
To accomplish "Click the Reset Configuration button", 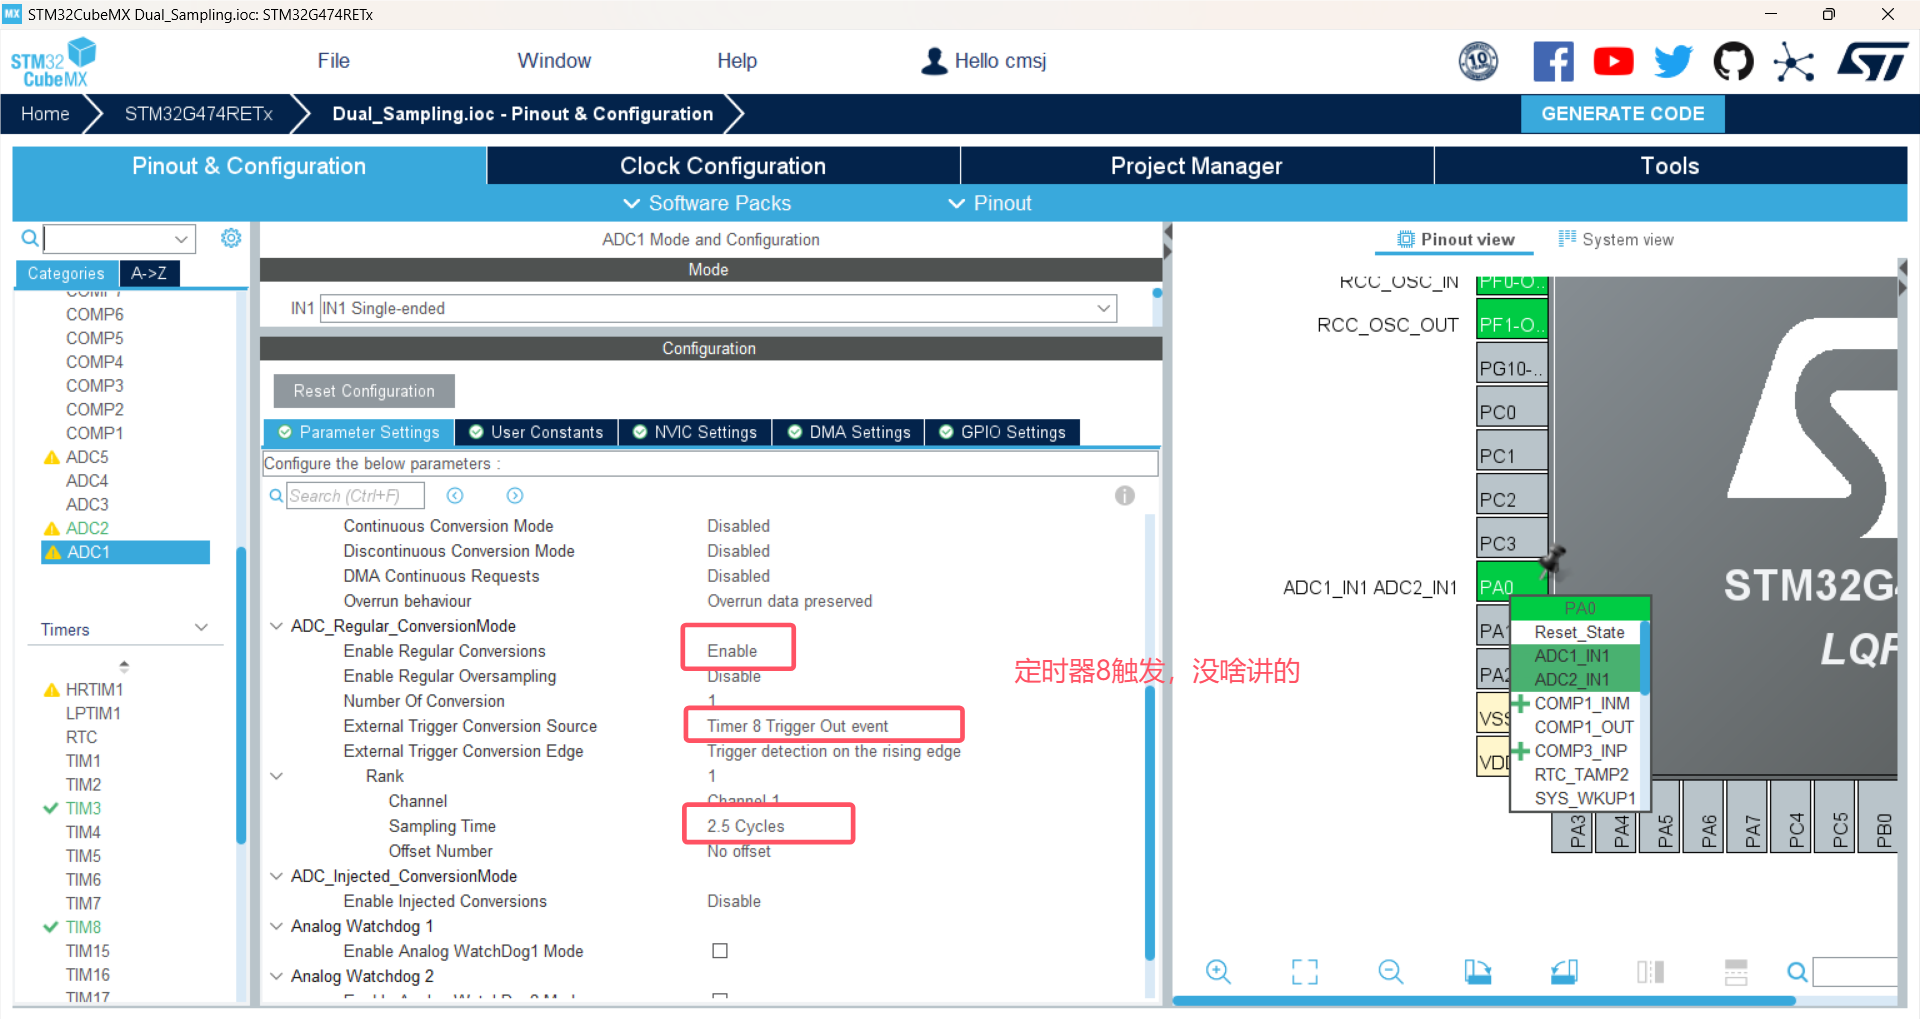I will click(364, 391).
